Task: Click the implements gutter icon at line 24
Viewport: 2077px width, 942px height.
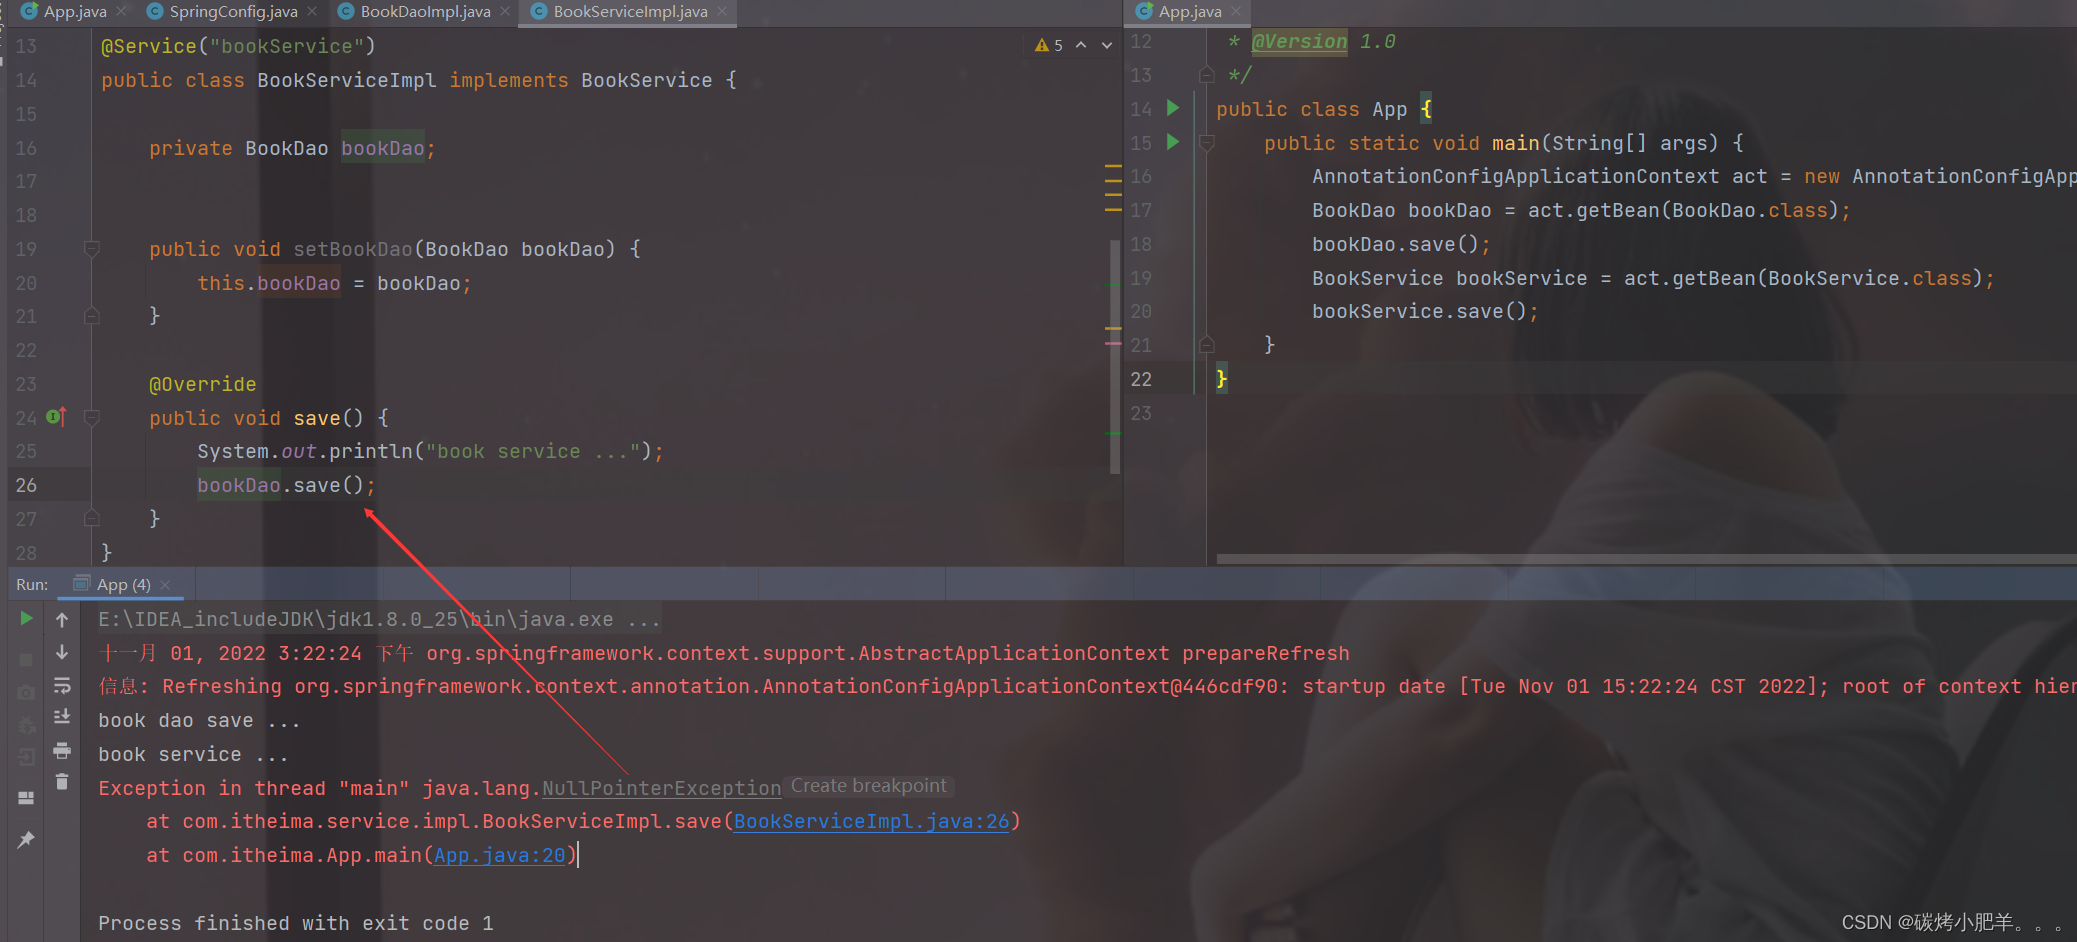Action: (57, 416)
